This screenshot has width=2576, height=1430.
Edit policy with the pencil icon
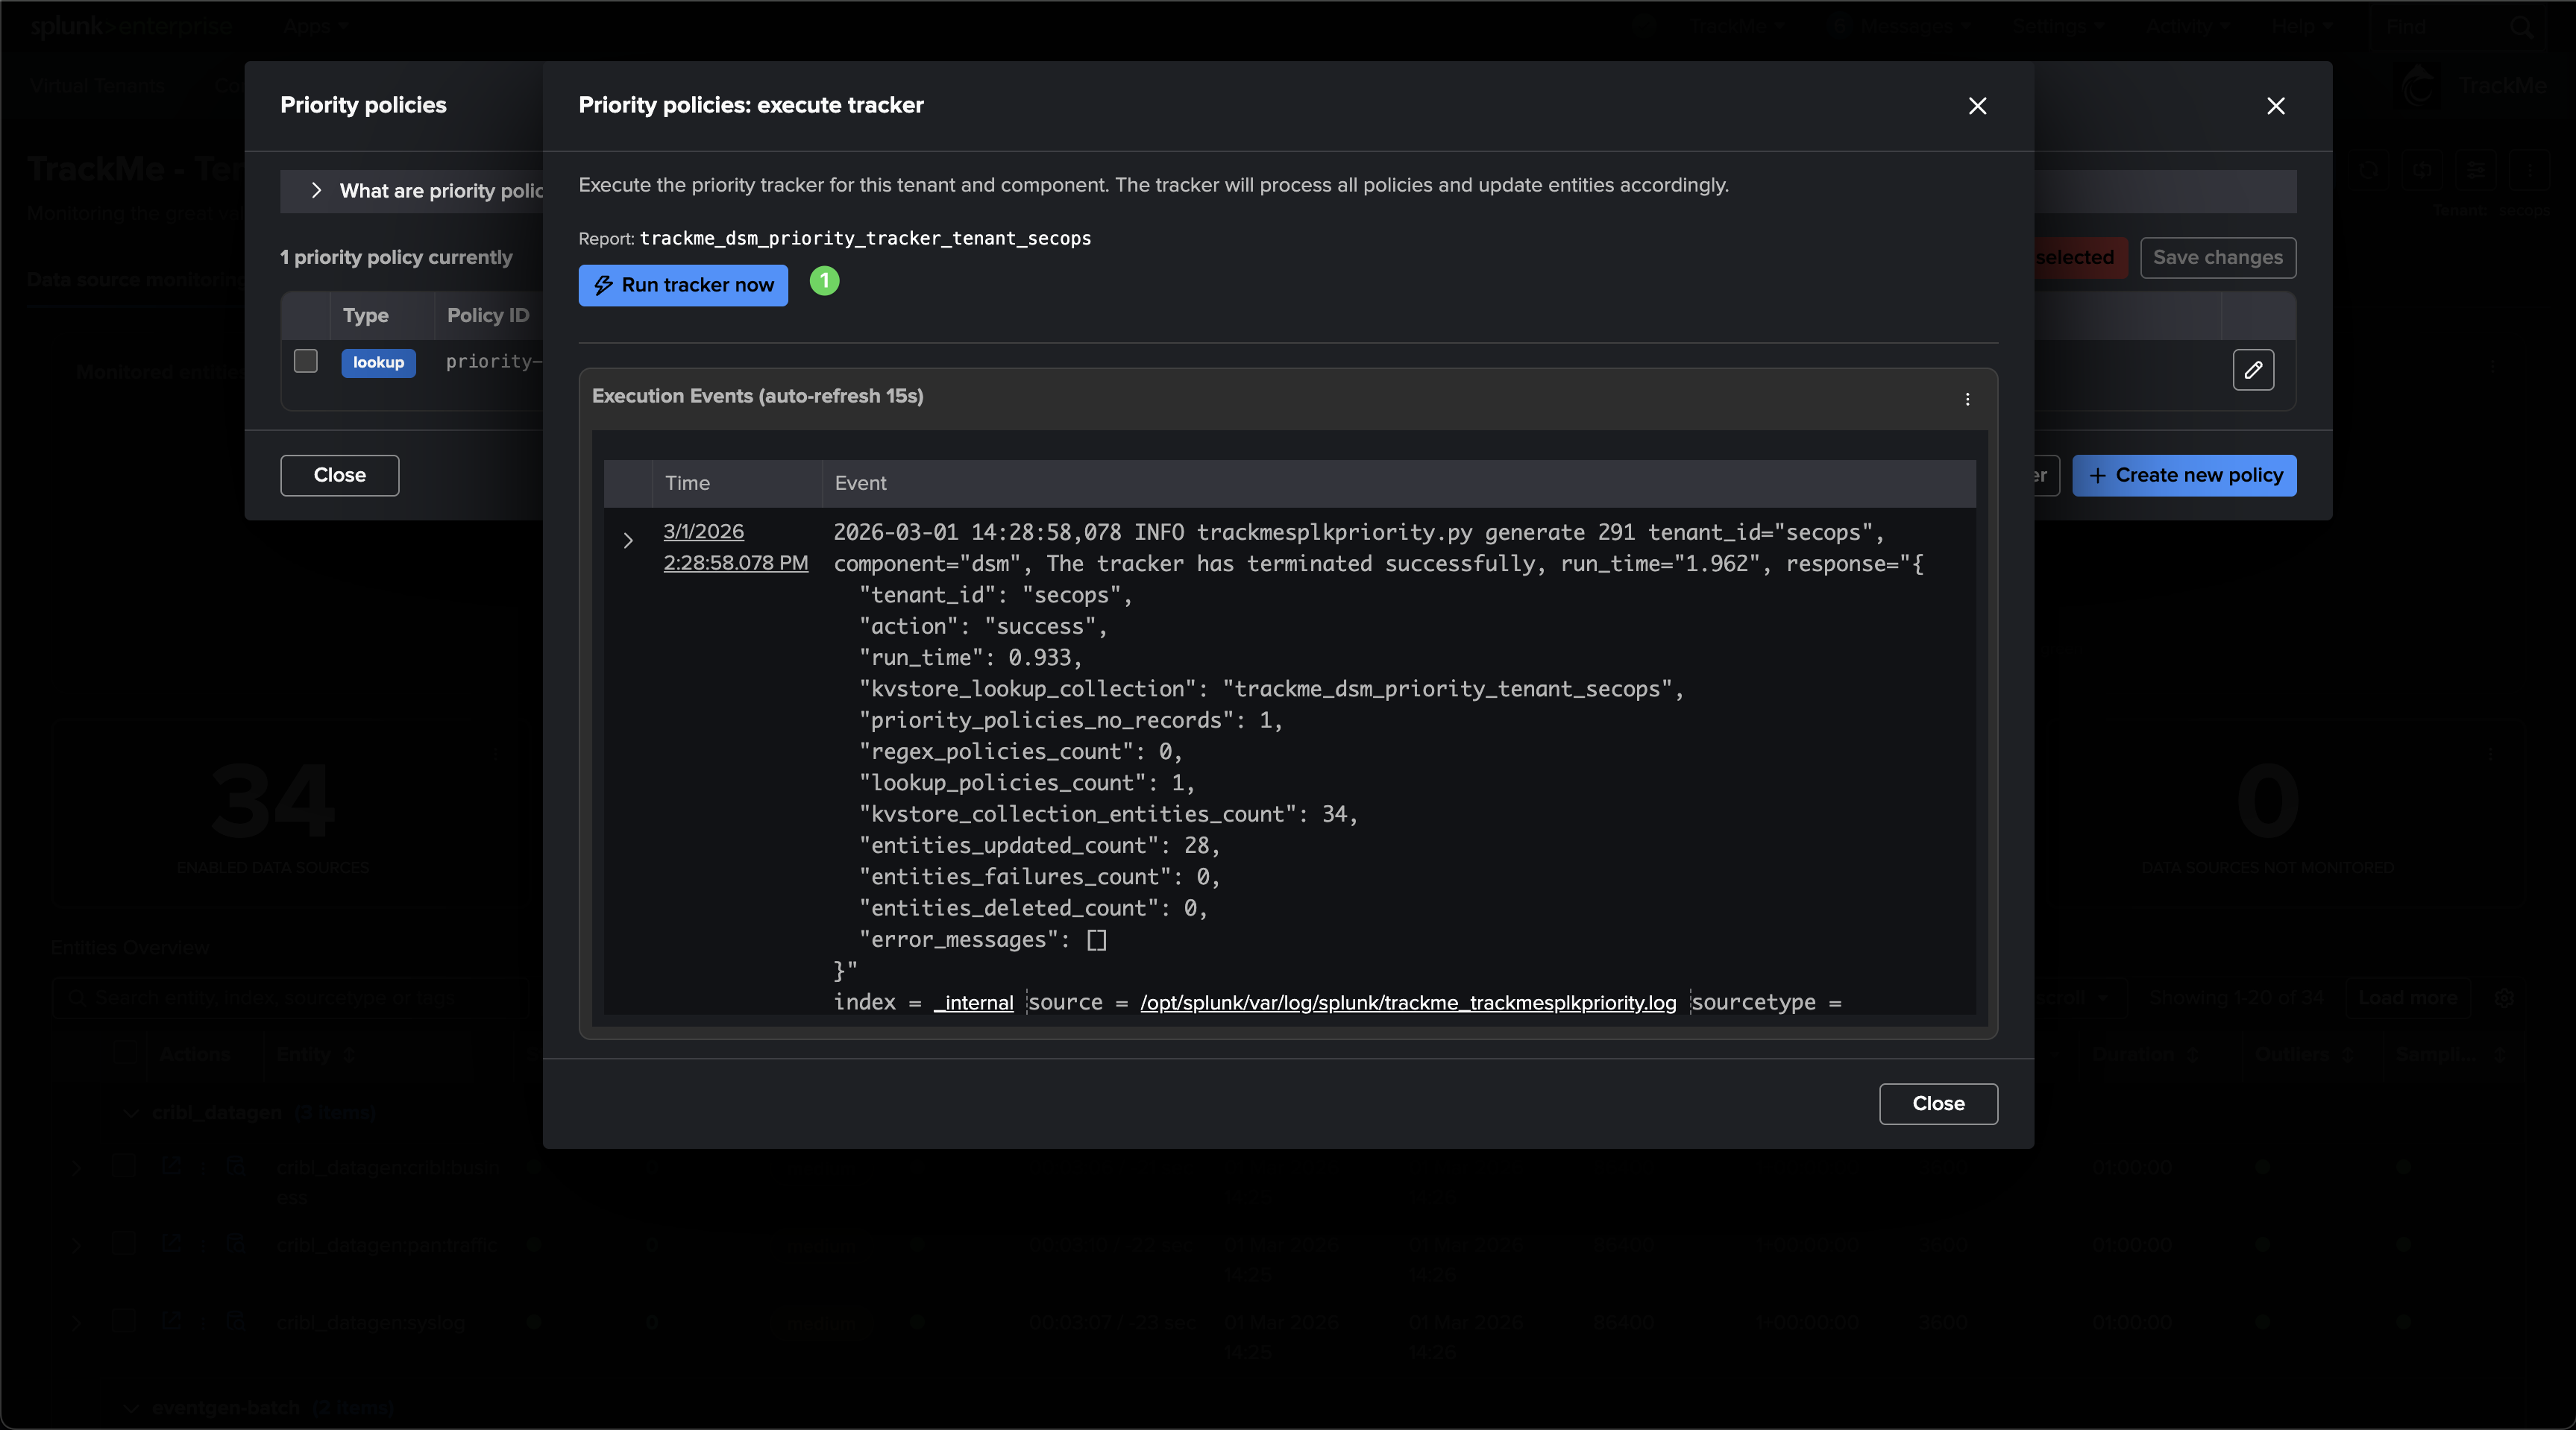coord(2253,370)
